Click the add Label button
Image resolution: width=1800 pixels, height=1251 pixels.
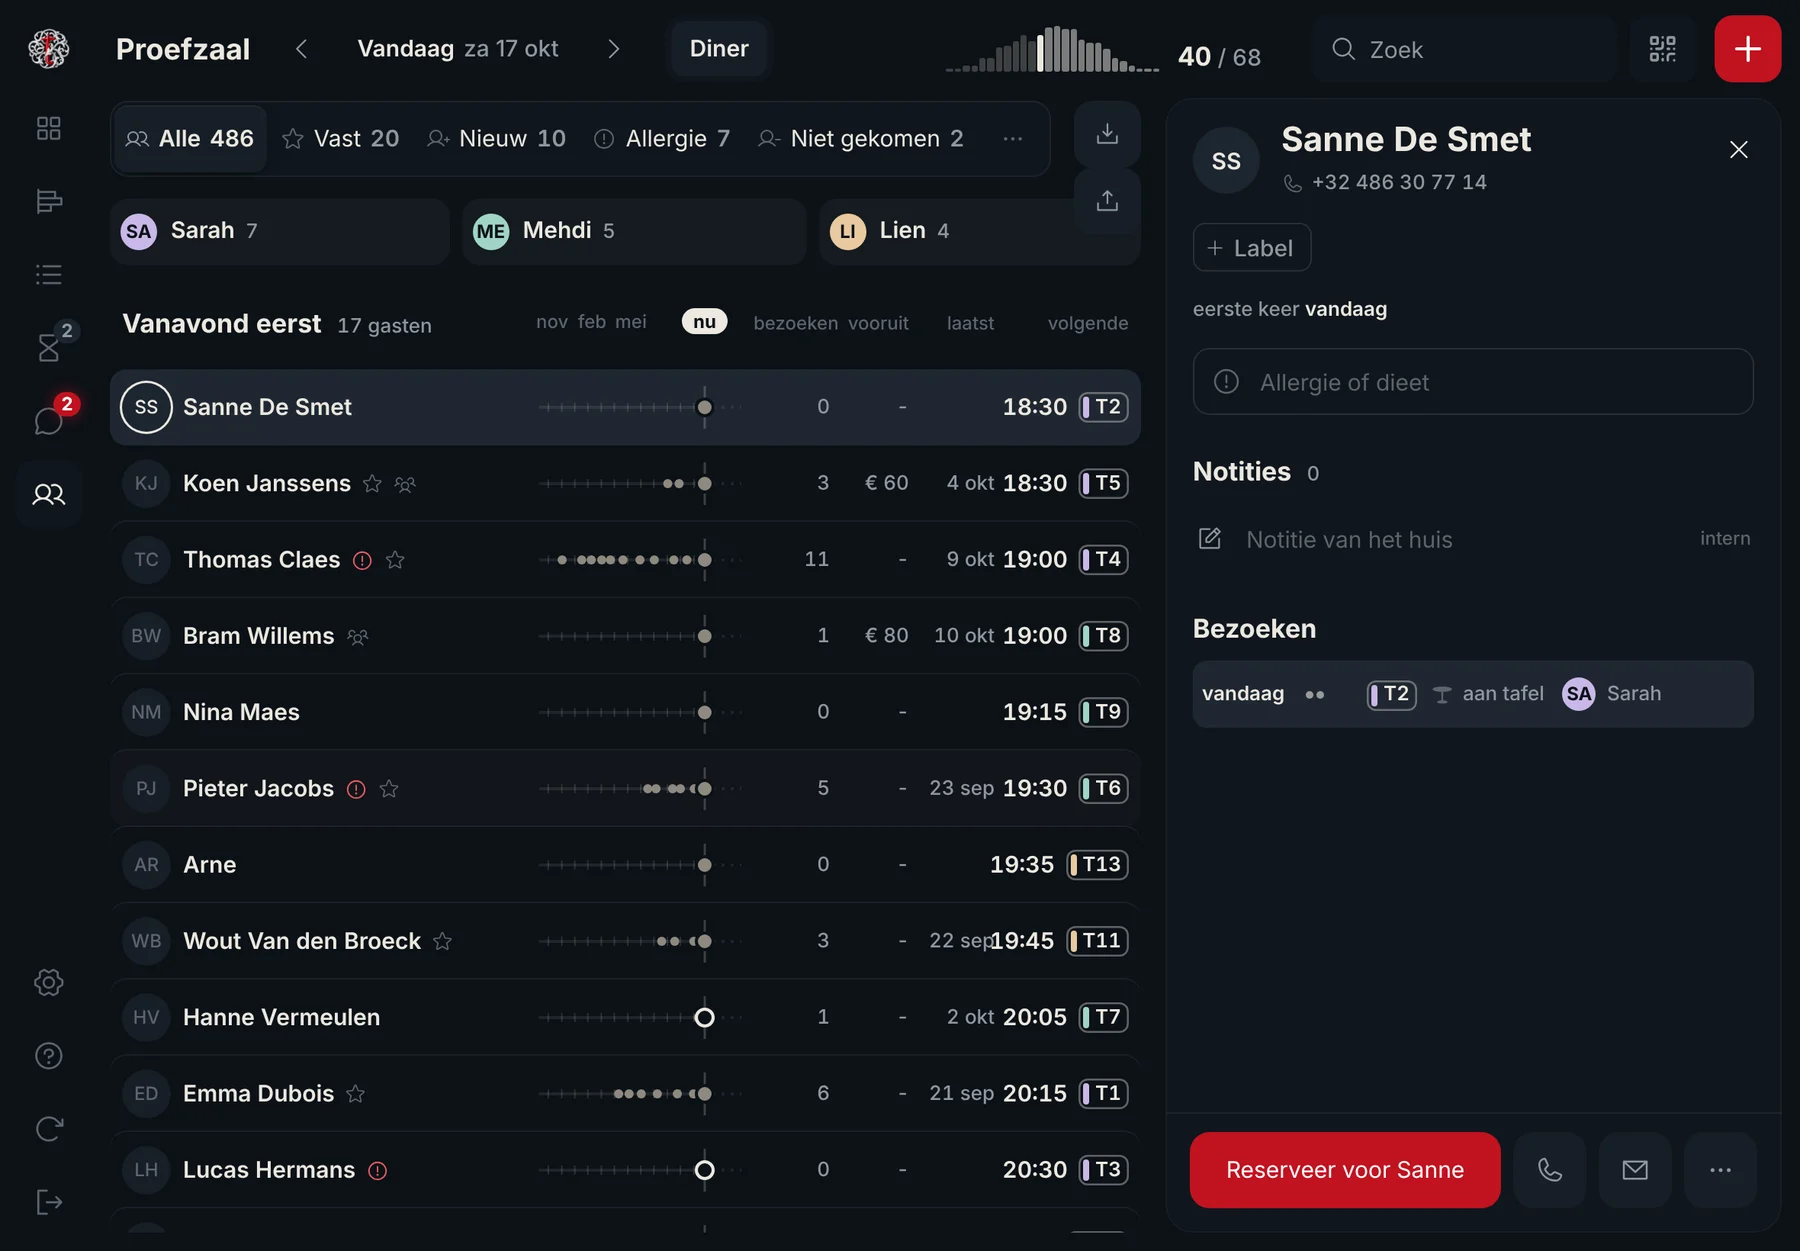click(x=1251, y=248)
